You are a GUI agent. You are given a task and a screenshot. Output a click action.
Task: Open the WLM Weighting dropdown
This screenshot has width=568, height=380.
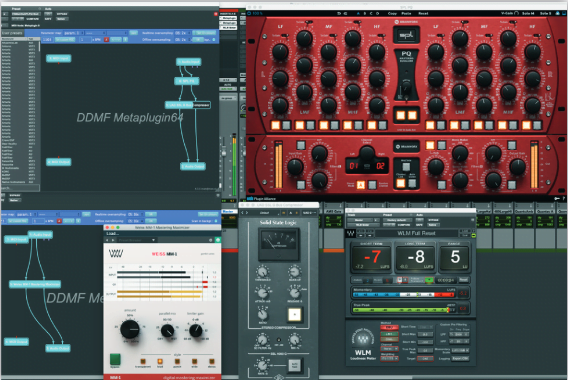[389, 358]
